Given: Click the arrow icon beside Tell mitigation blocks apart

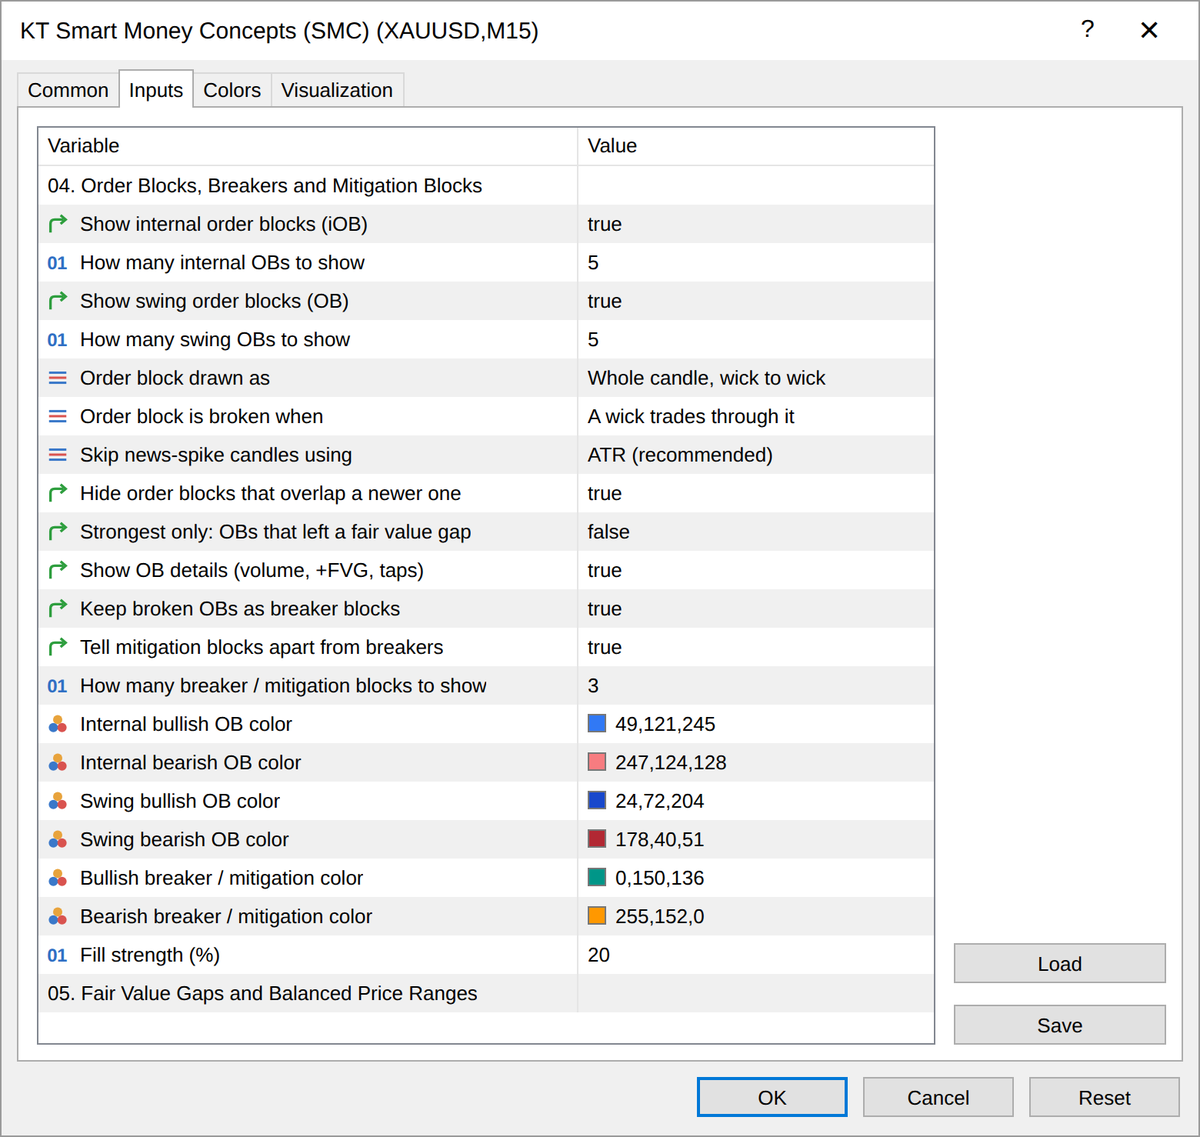Looking at the screenshot, I should [58, 647].
